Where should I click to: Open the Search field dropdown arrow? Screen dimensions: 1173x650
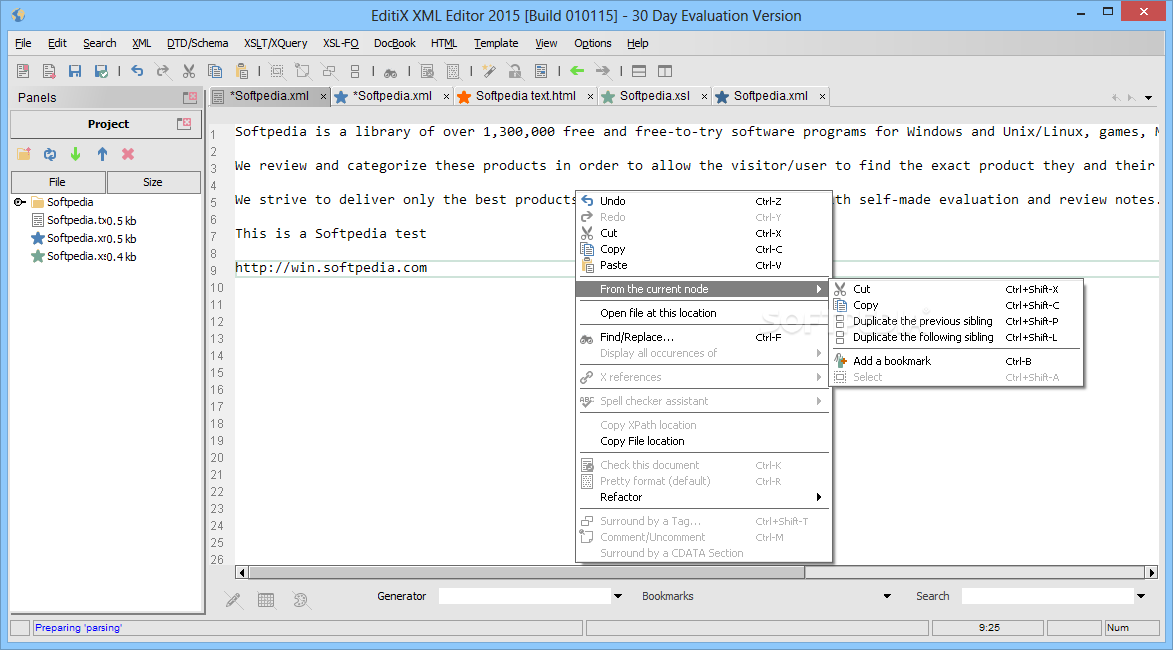[x=1141, y=596]
